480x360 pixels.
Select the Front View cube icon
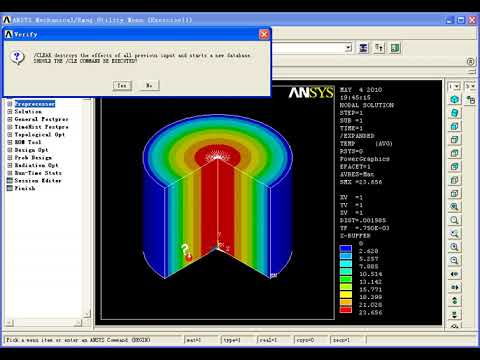tap(454, 126)
